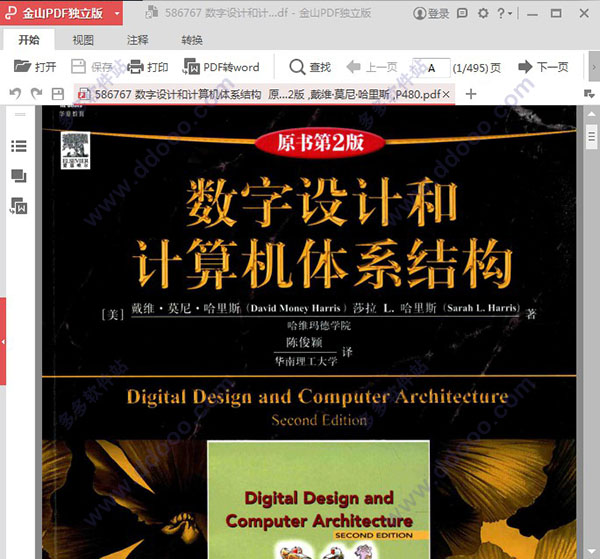Switch to the 转换 tab
Screen dimensions: 600x559
(x=192, y=40)
